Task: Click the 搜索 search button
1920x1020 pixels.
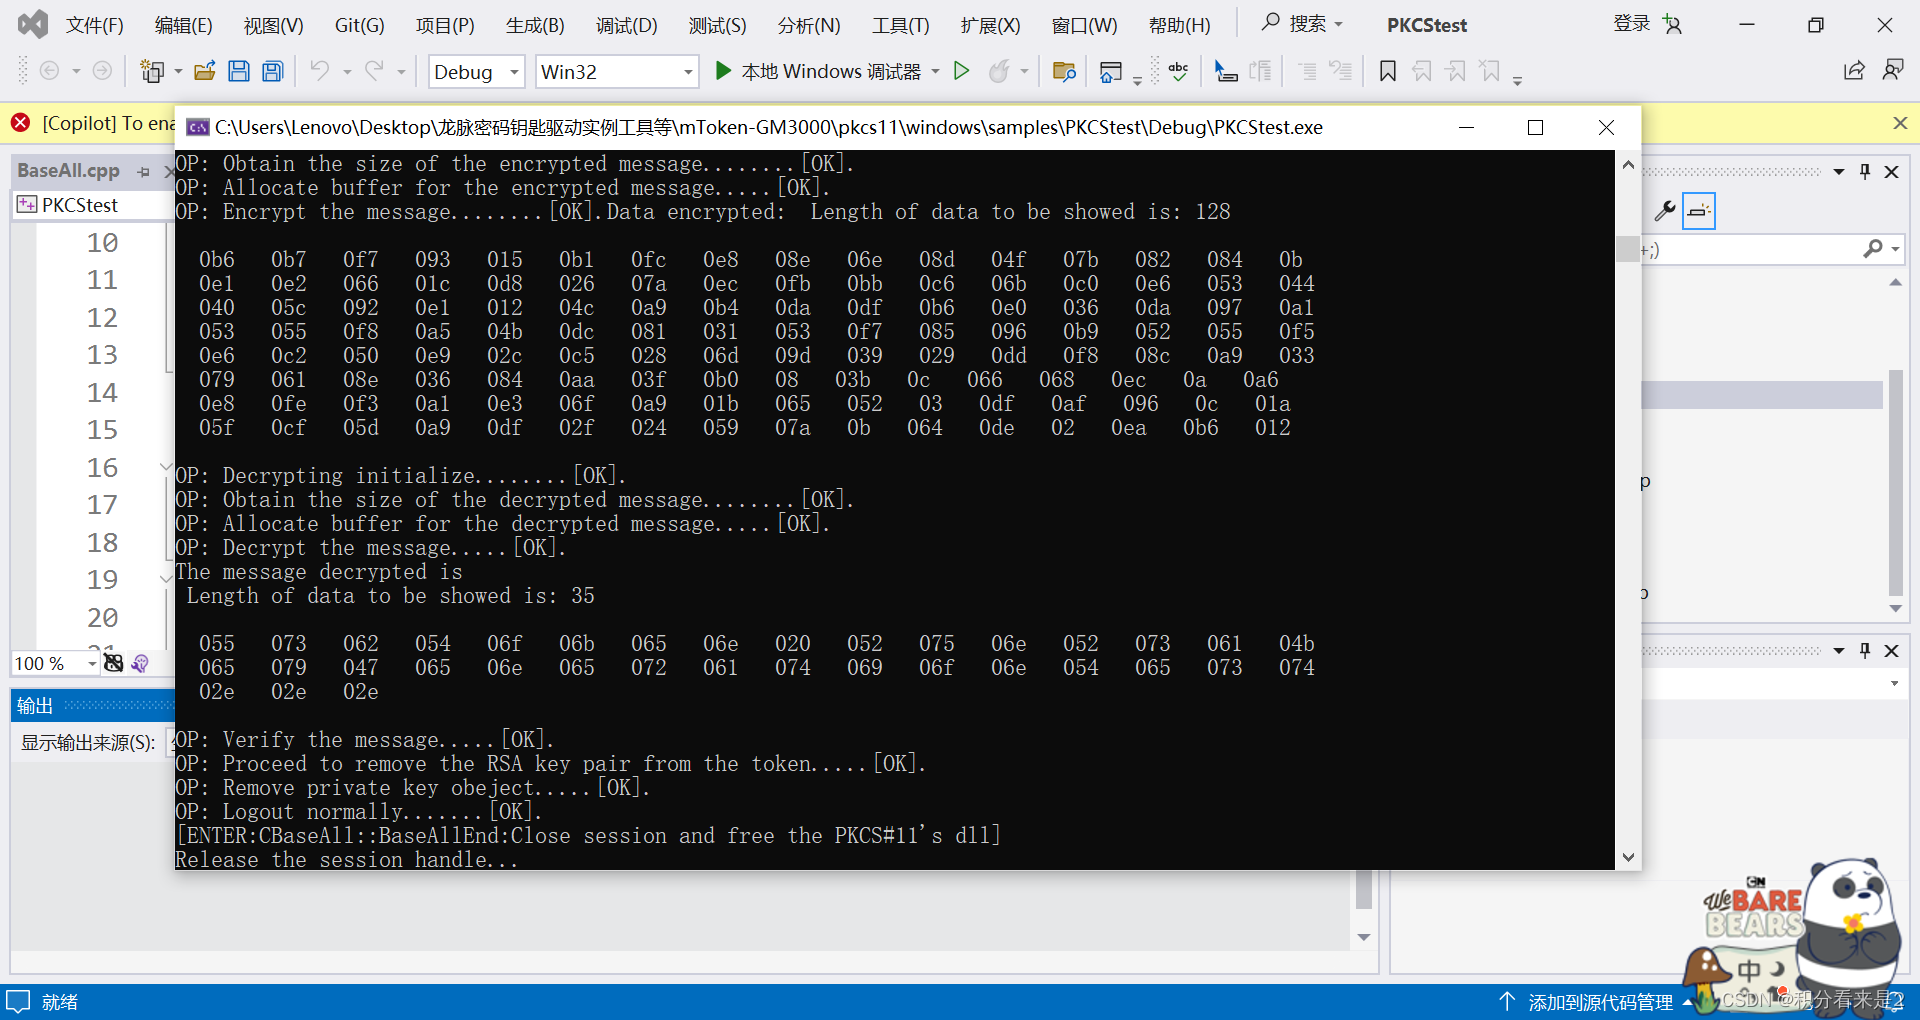Action: 1302,23
